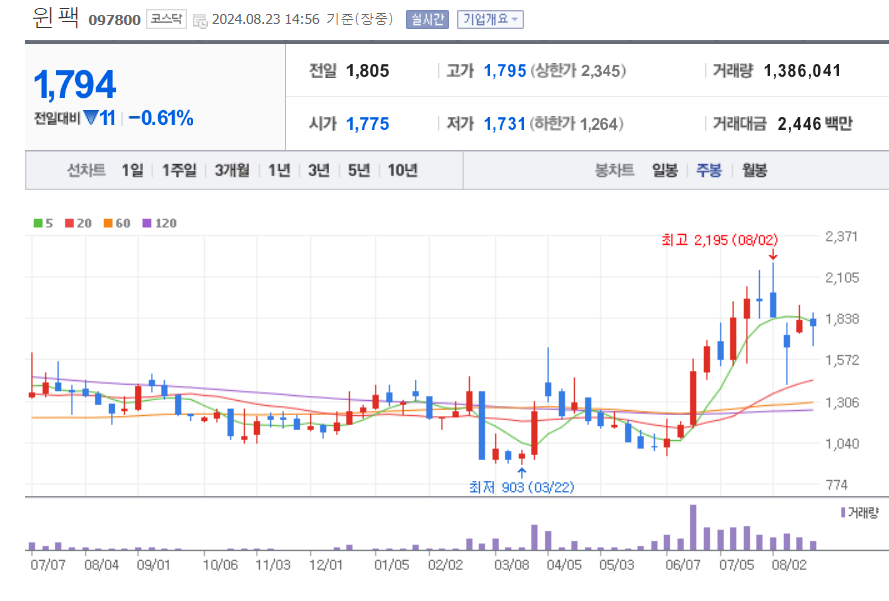Click the 최고 2,195 (08/02) chart label

[x=719, y=240]
